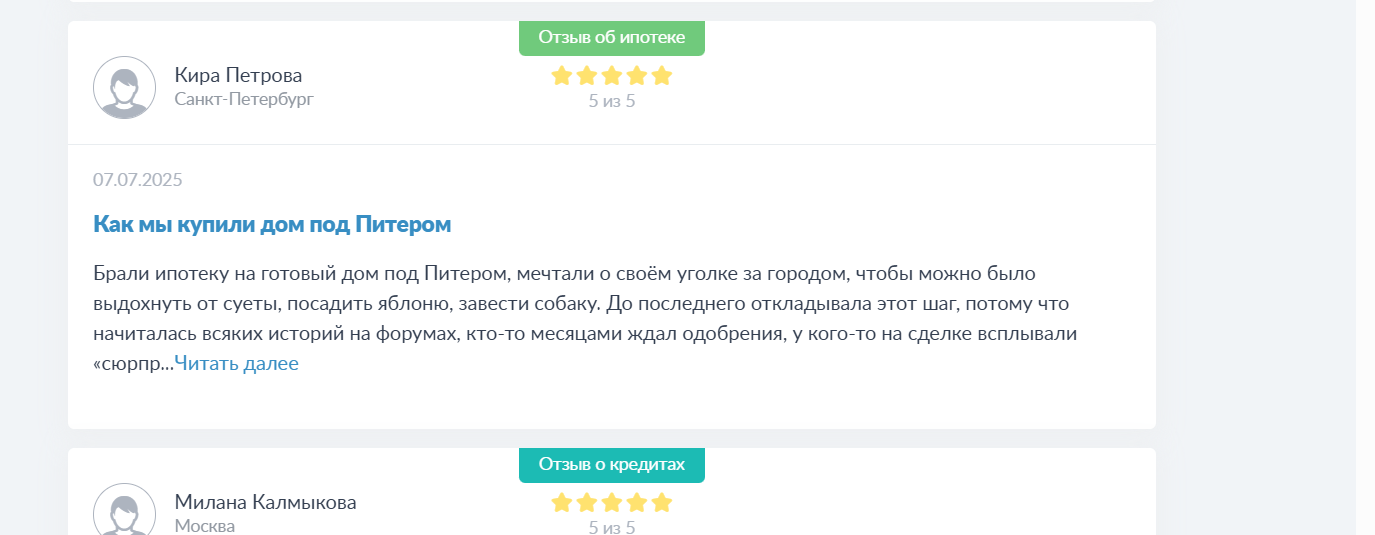The height and width of the screenshot is (535, 1375).
Task: Click fifth star in Milana Kalmykova's rating
Action: pyautogui.click(x=662, y=502)
